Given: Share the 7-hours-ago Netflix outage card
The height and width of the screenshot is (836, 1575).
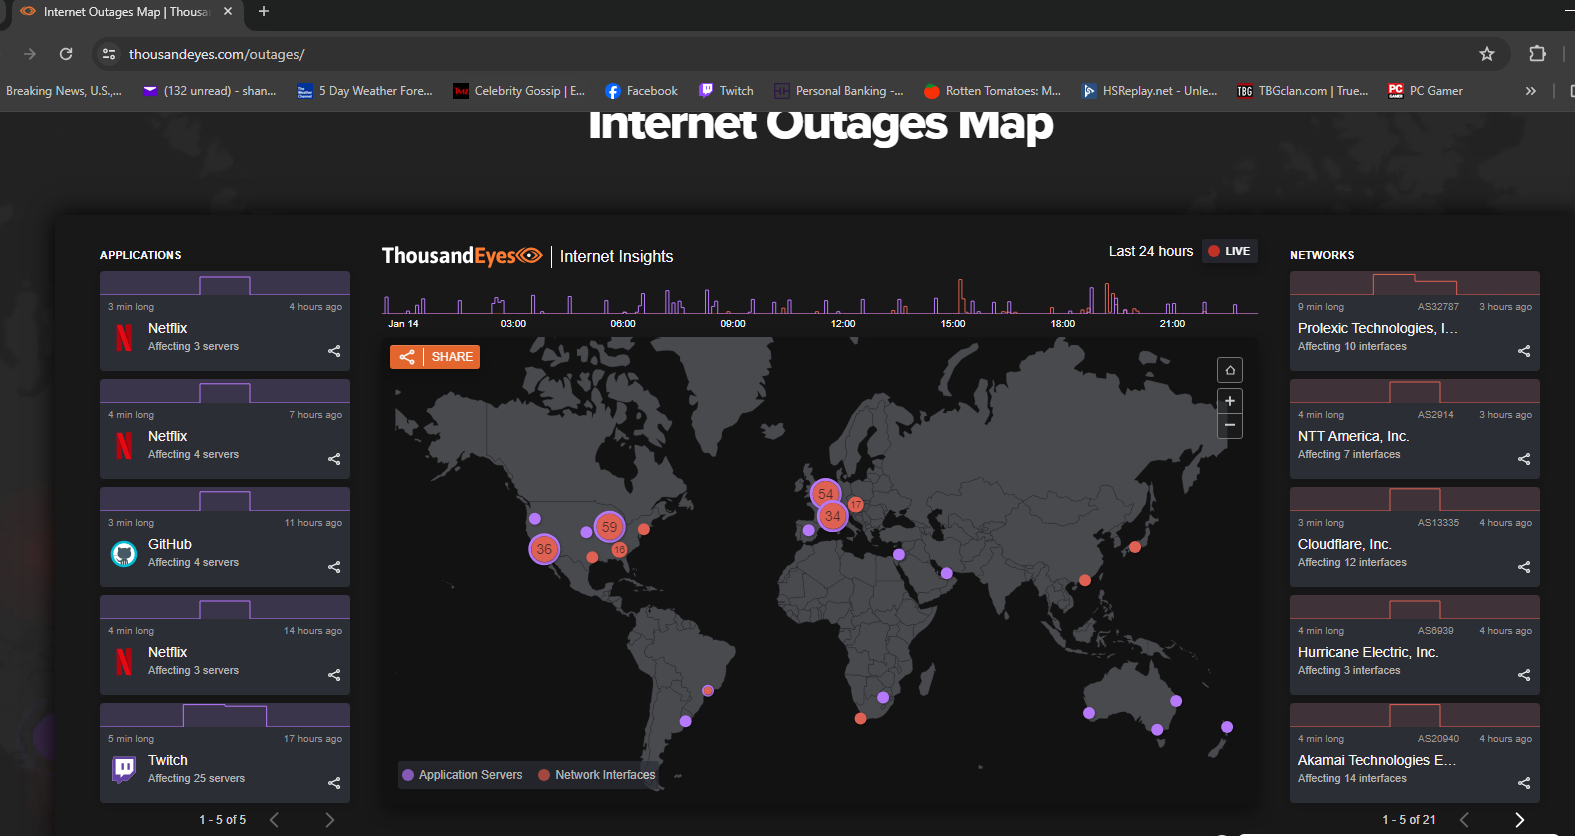Looking at the screenshot, I should pos(334,459).
